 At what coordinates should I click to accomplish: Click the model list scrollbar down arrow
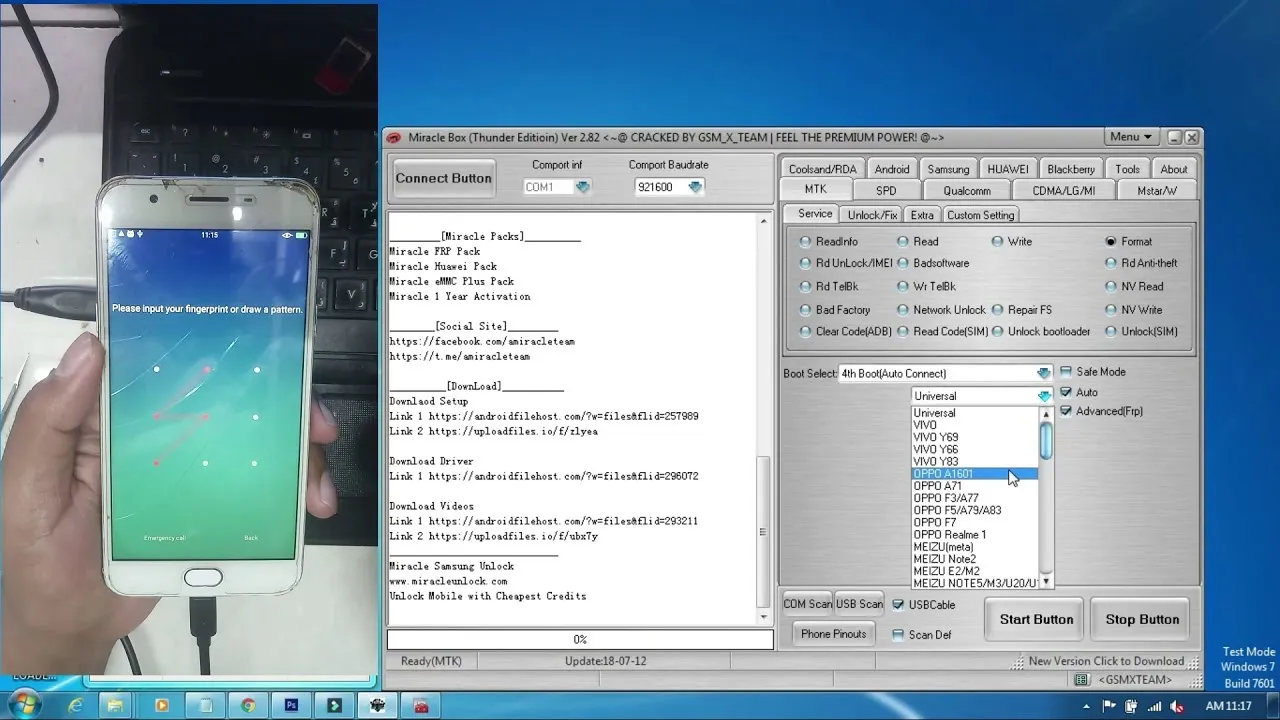pyautogui.click(x=1046, y=582)
